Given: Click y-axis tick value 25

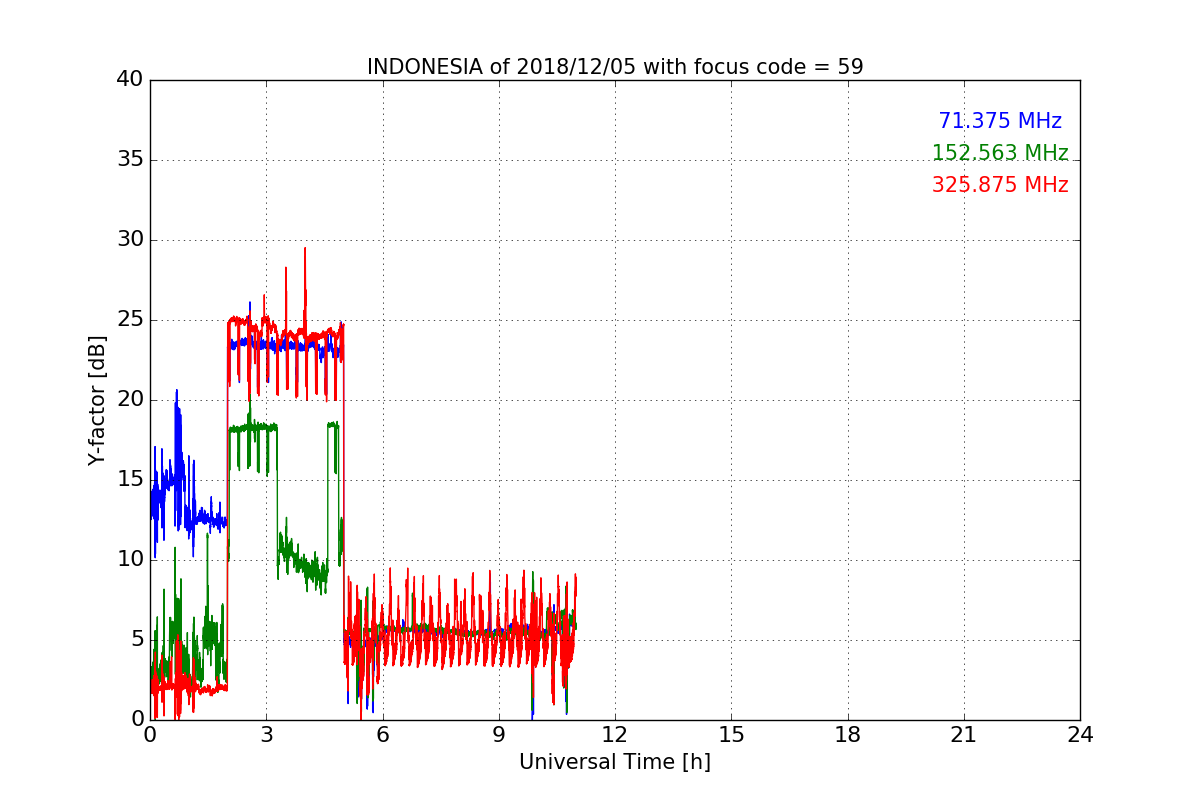Looking at the screenshot, I should [x=130, y=320].
